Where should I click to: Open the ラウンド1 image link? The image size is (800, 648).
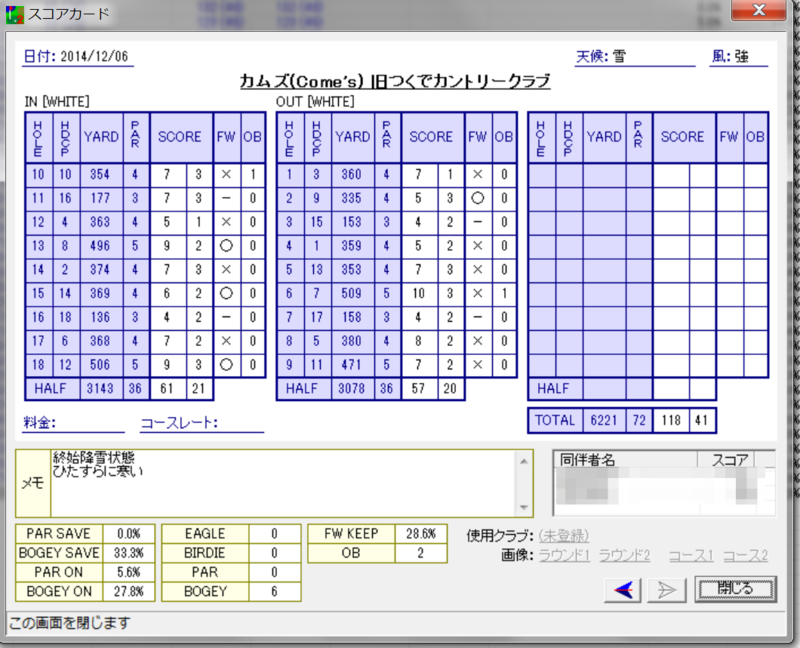click(x=564, y=555)
